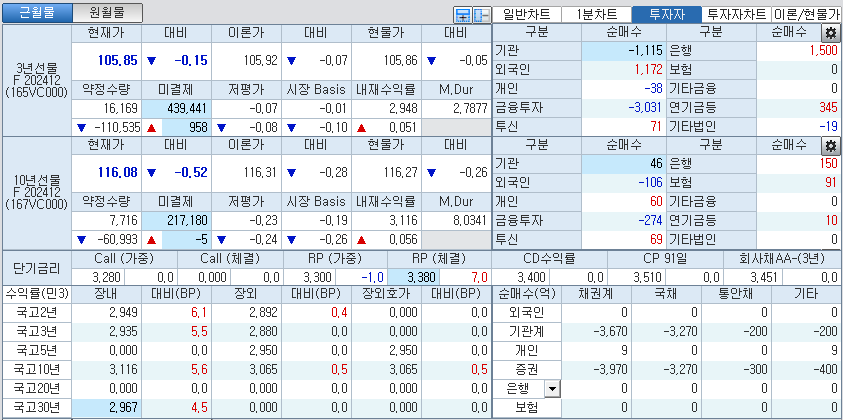Select the 국고10년 yield row label

coord(37,369)
